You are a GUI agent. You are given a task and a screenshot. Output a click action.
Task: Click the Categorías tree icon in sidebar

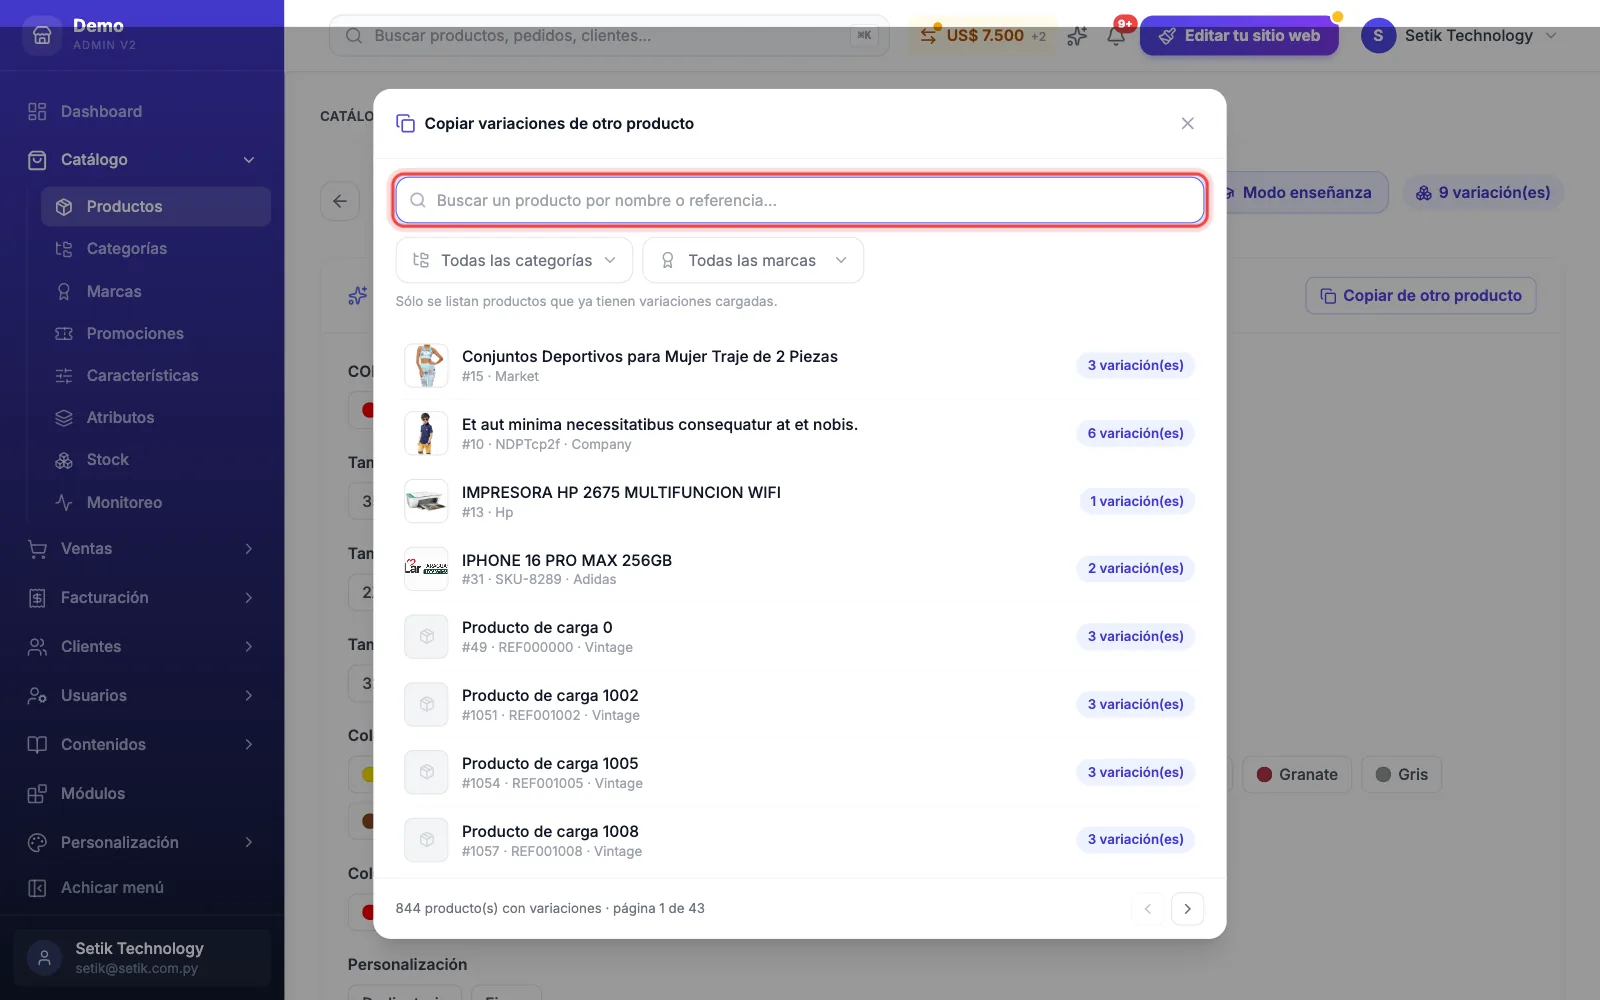coord(64,249)
